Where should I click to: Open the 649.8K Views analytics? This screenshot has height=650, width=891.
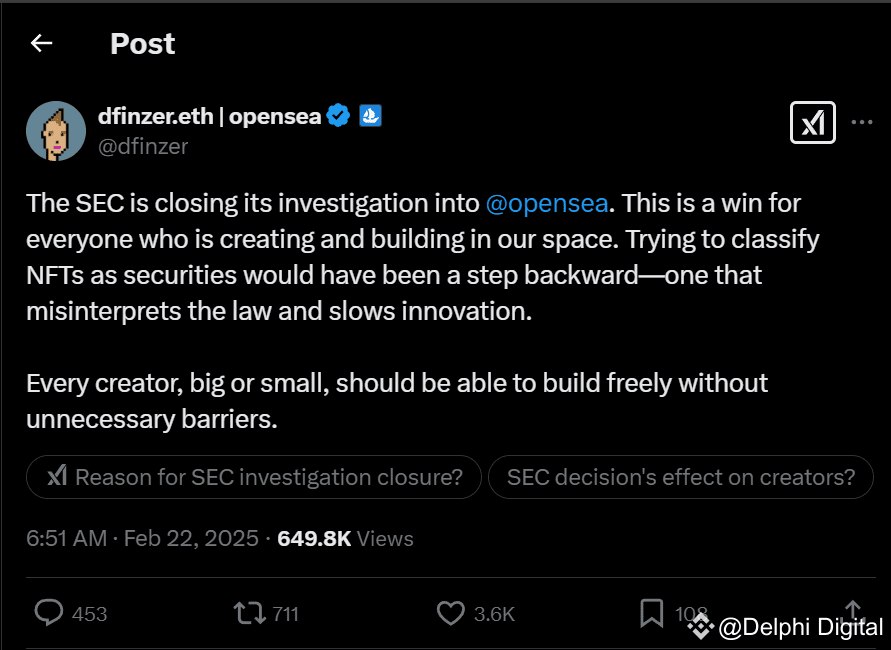(345, 538)
